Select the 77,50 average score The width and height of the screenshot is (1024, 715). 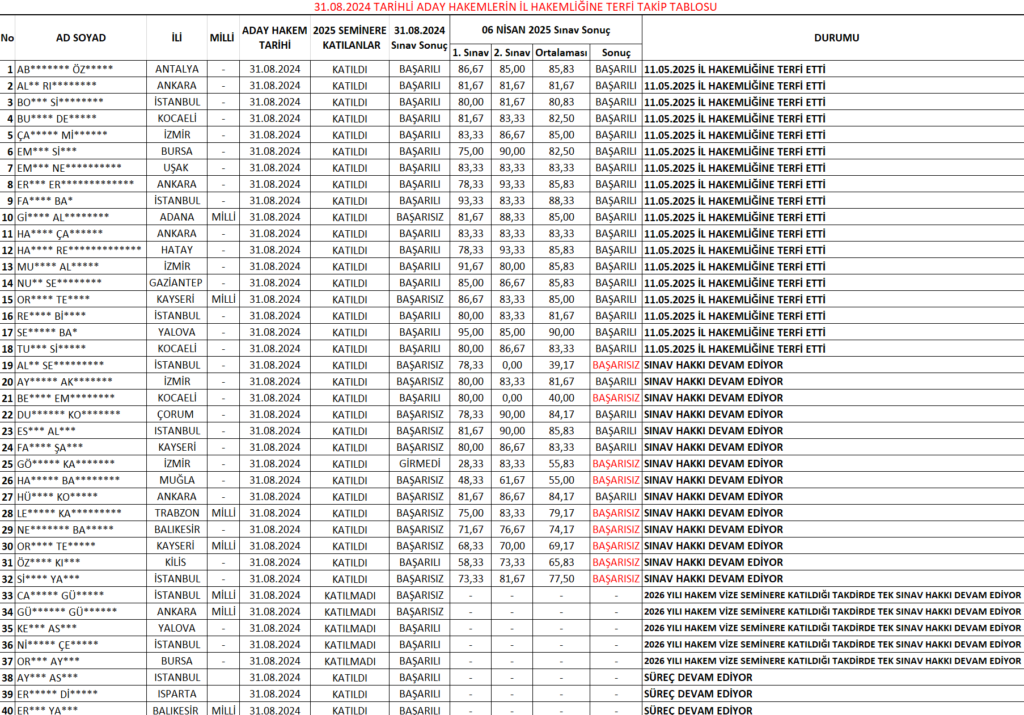(x=561, y=579)
